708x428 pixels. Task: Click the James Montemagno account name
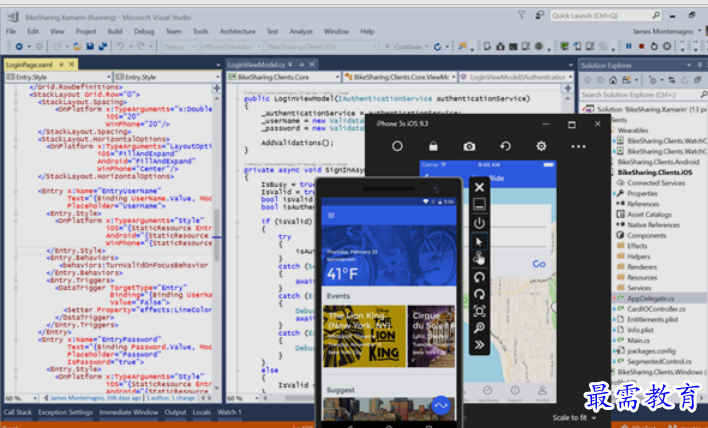coord(664,32)
